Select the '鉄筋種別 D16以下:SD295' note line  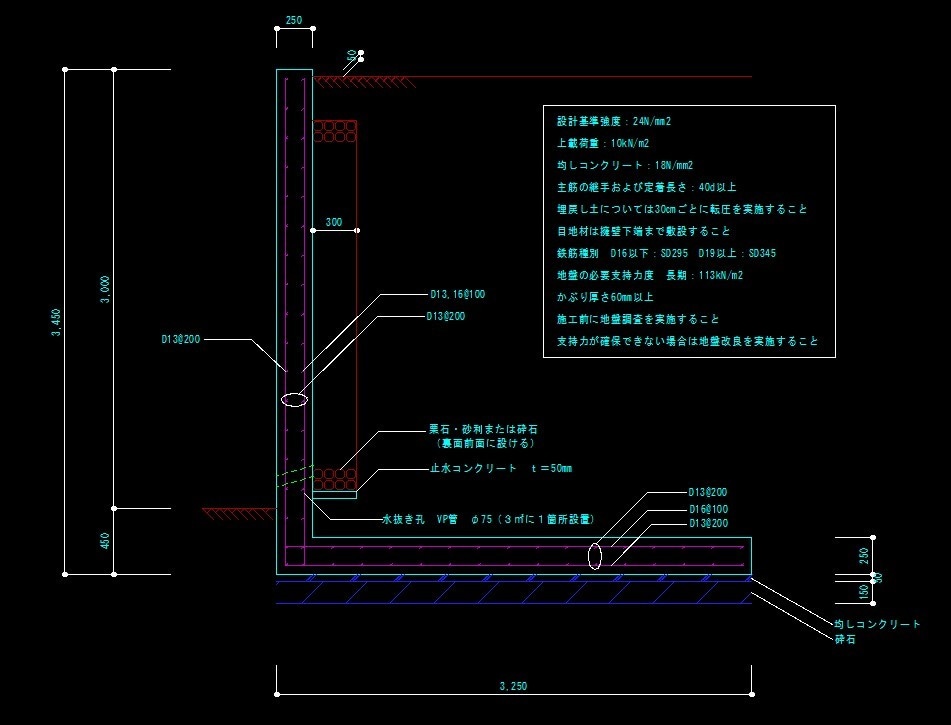[x=666, y=253]
